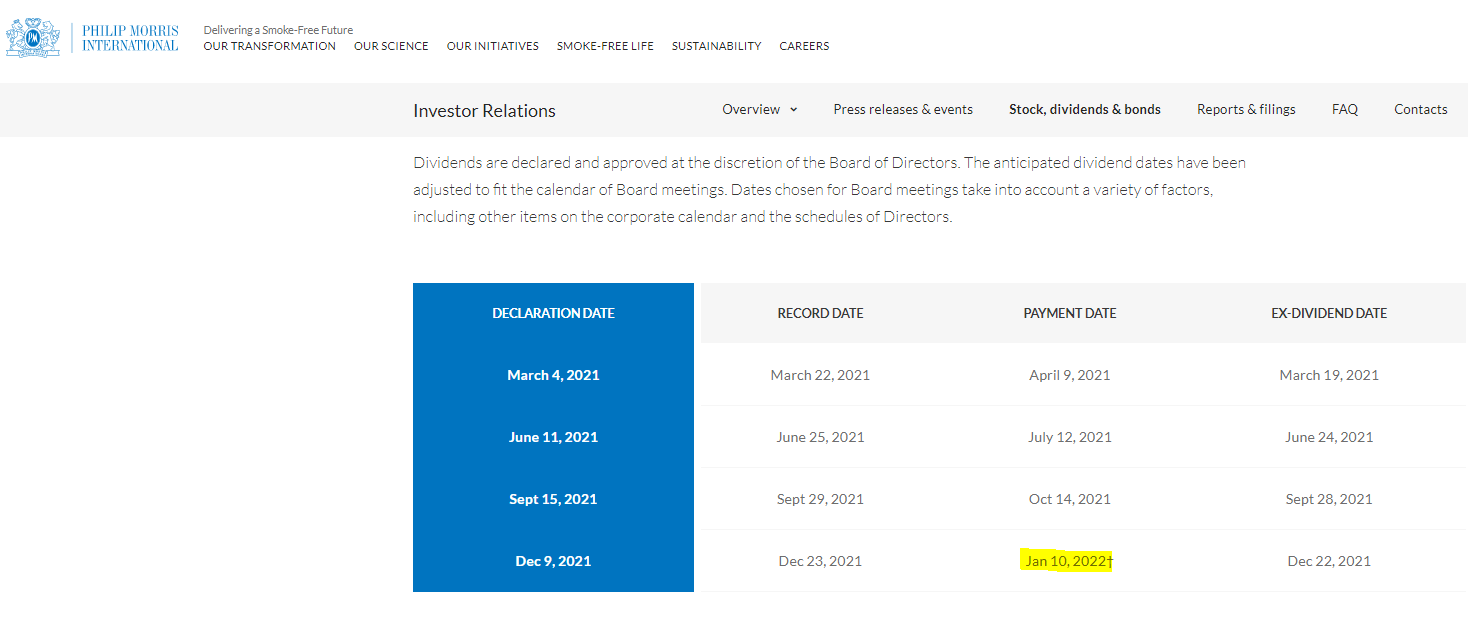Open the Careers page
Viewport: 1468px width, 623px height.
tap(804, 46)
